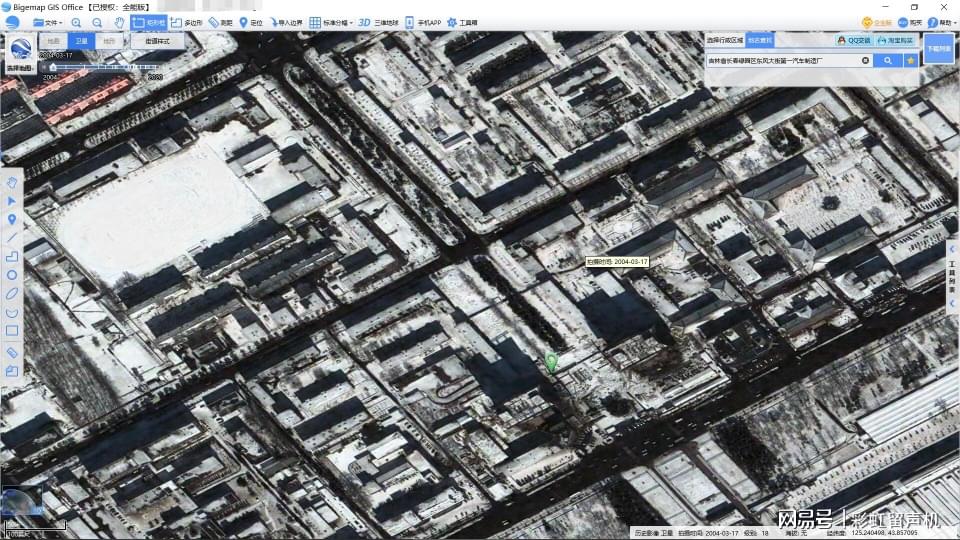Switch map layer to 卫星 satellite

[82, 42]
